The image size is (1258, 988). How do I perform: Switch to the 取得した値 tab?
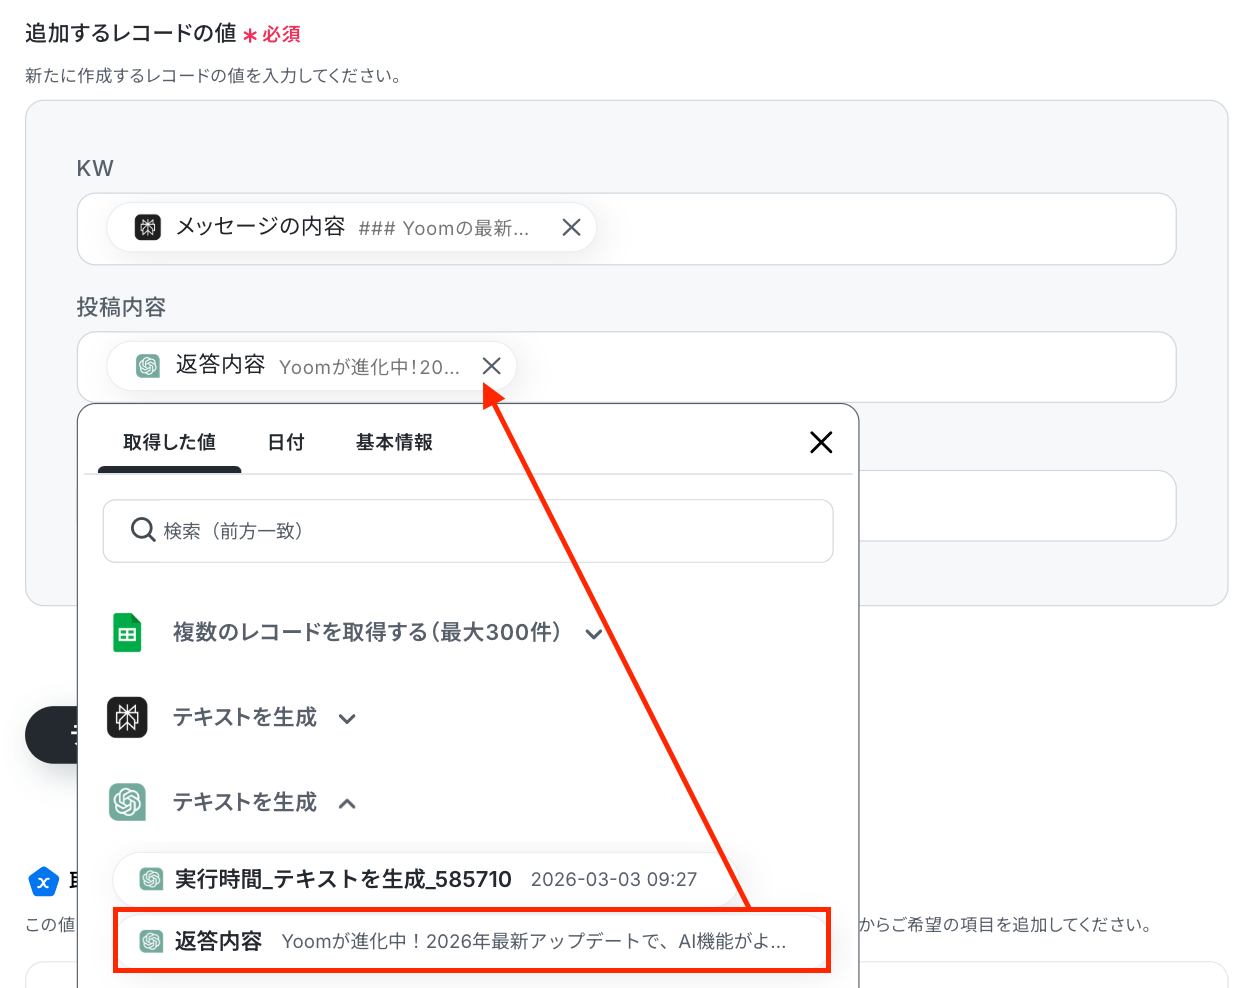(x=169, y=442)
